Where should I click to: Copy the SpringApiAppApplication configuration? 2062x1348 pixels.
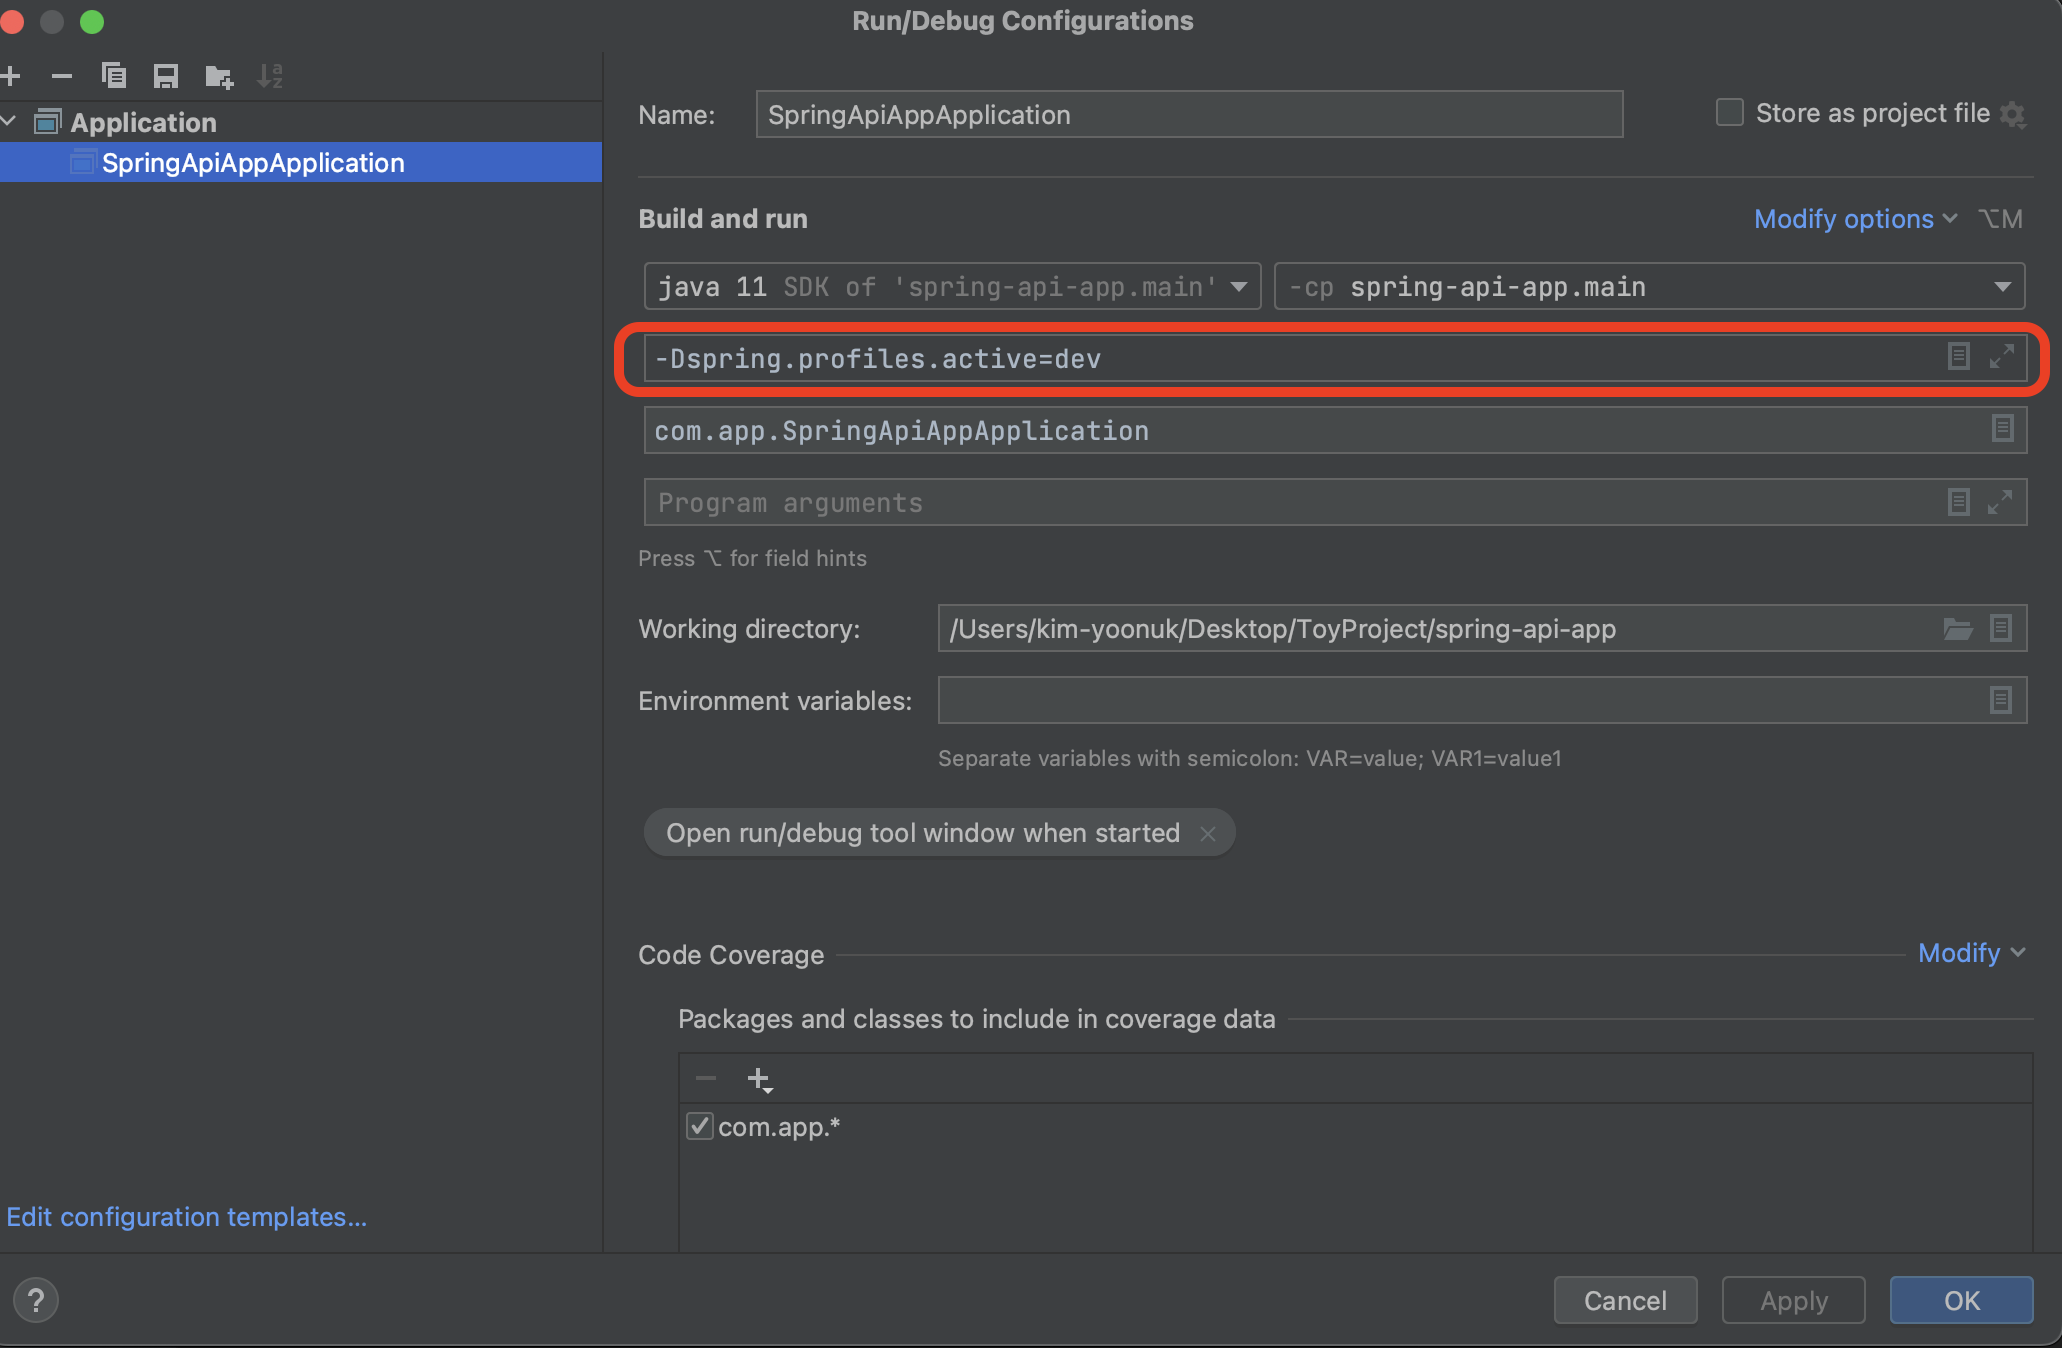click(114, 75)
